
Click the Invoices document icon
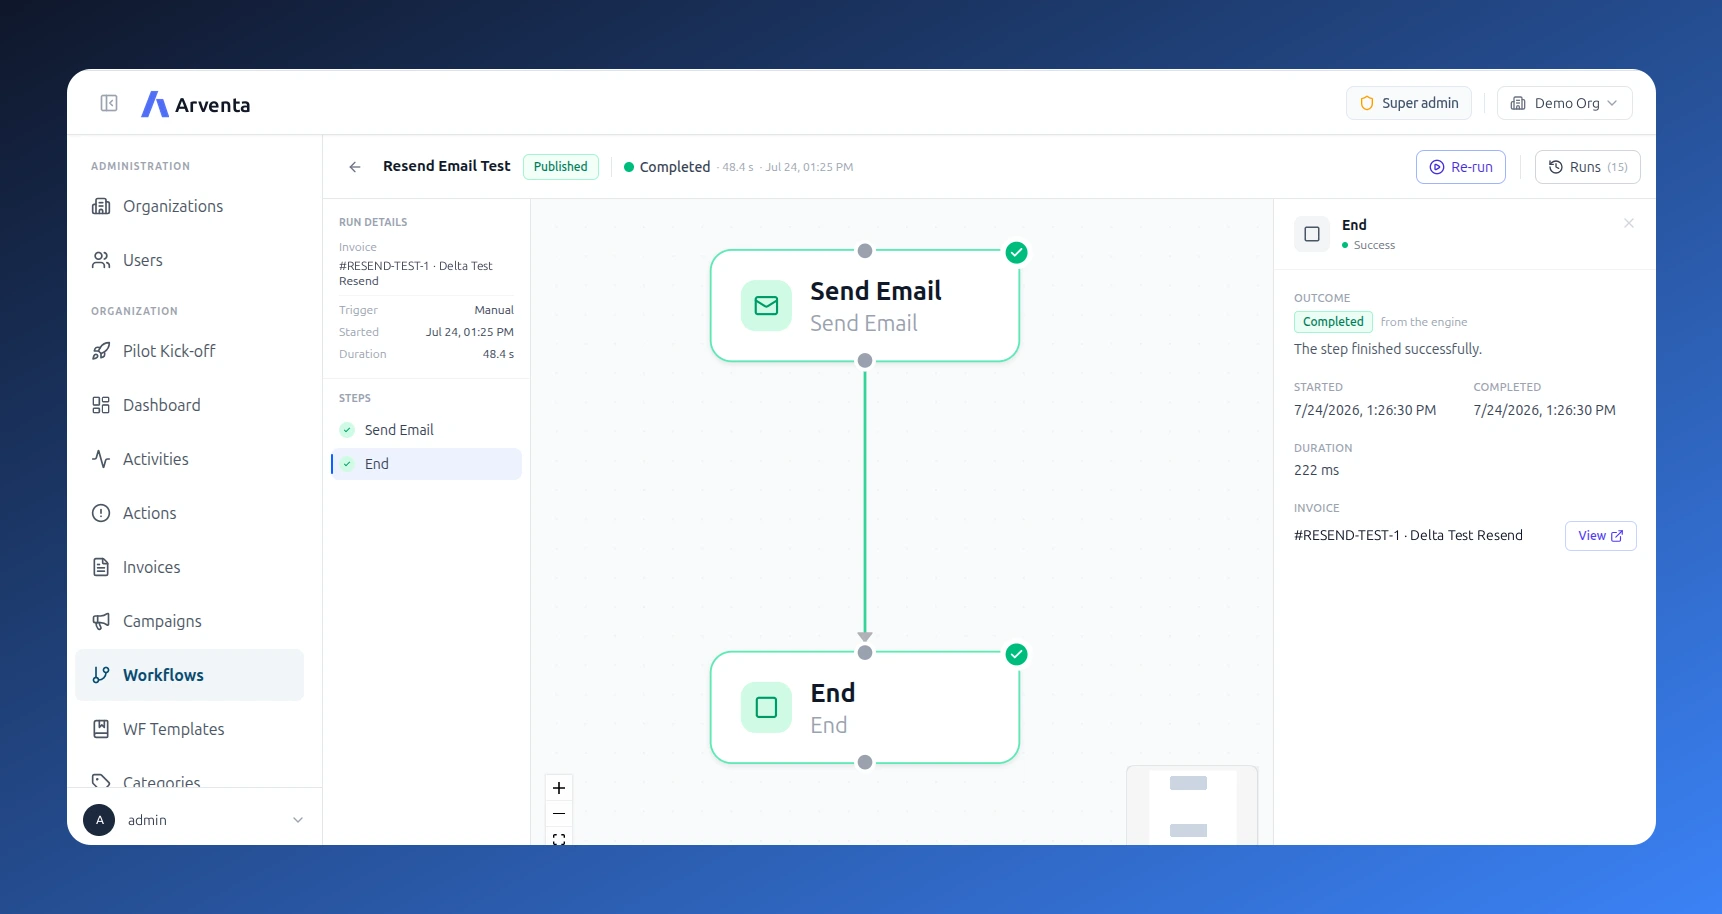pos(101,567)
